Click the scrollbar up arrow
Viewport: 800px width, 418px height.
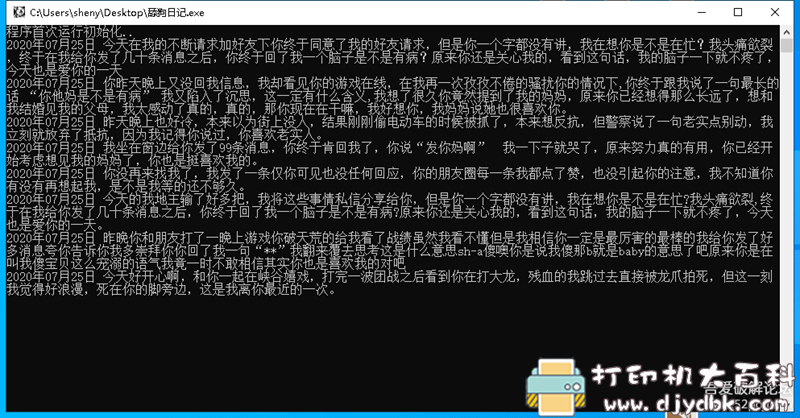coord(786,31)
